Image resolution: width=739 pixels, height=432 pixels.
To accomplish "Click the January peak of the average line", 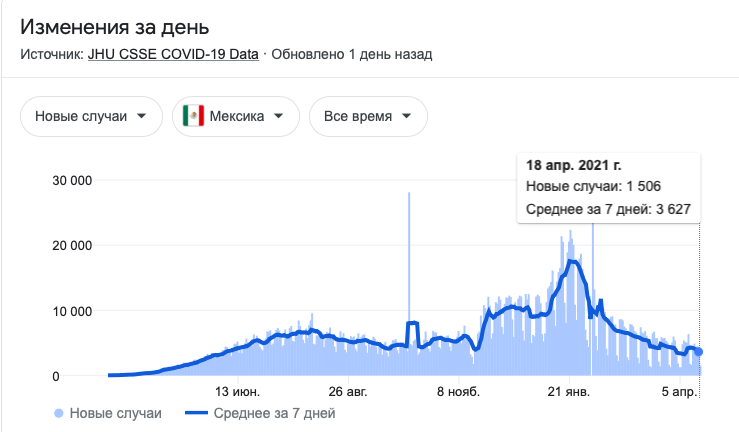I will pos(571,261).
